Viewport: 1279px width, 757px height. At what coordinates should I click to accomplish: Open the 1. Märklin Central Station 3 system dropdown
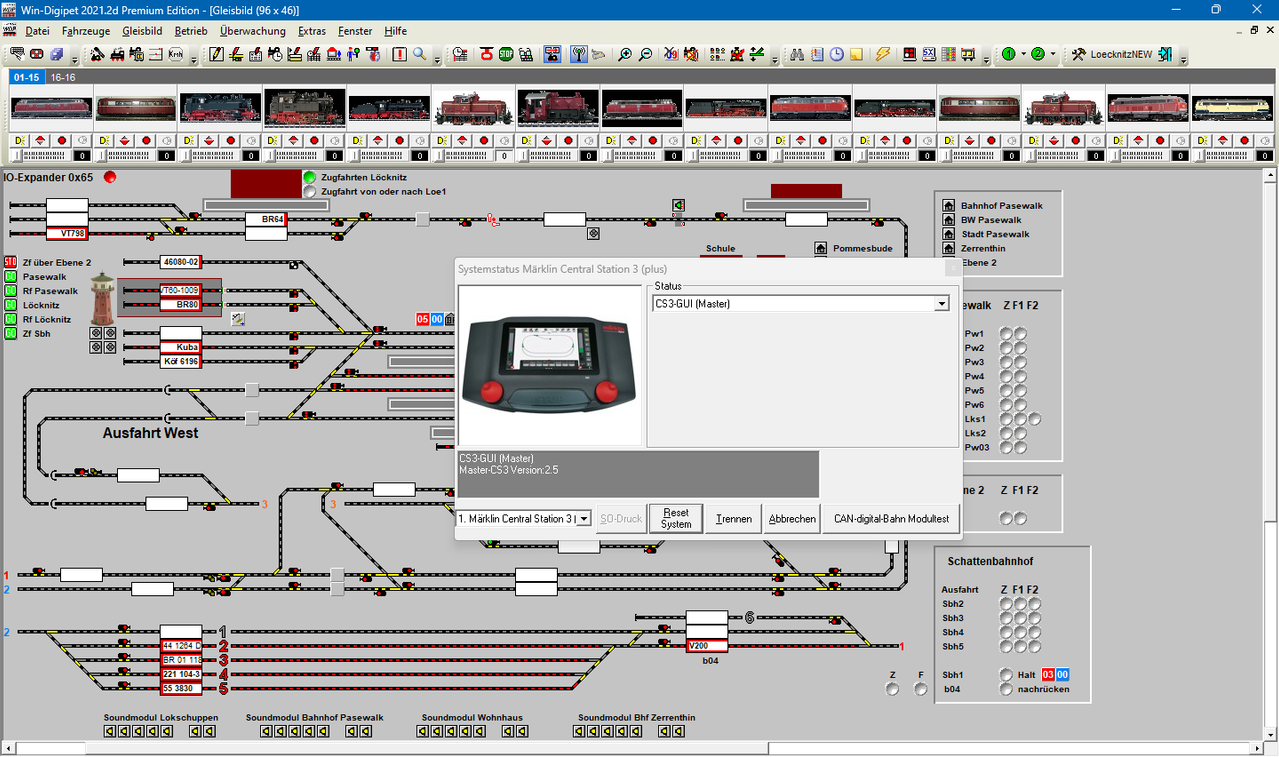(x=584, y=519)
